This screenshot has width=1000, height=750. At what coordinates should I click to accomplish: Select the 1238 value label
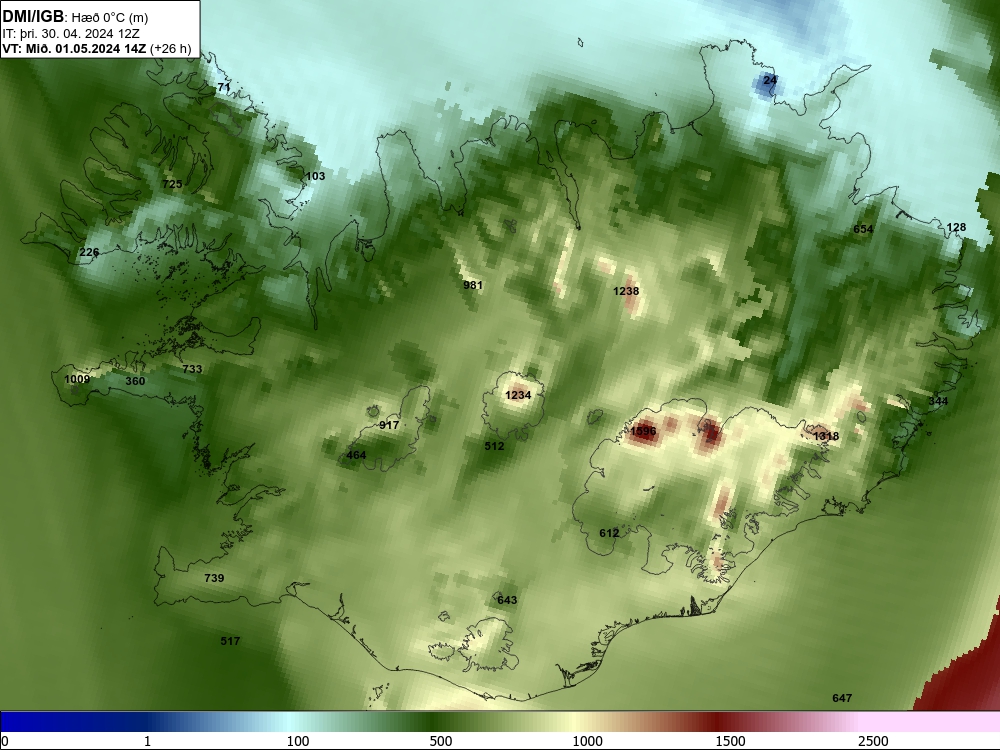pyautogui.click(x=626, y=291)
